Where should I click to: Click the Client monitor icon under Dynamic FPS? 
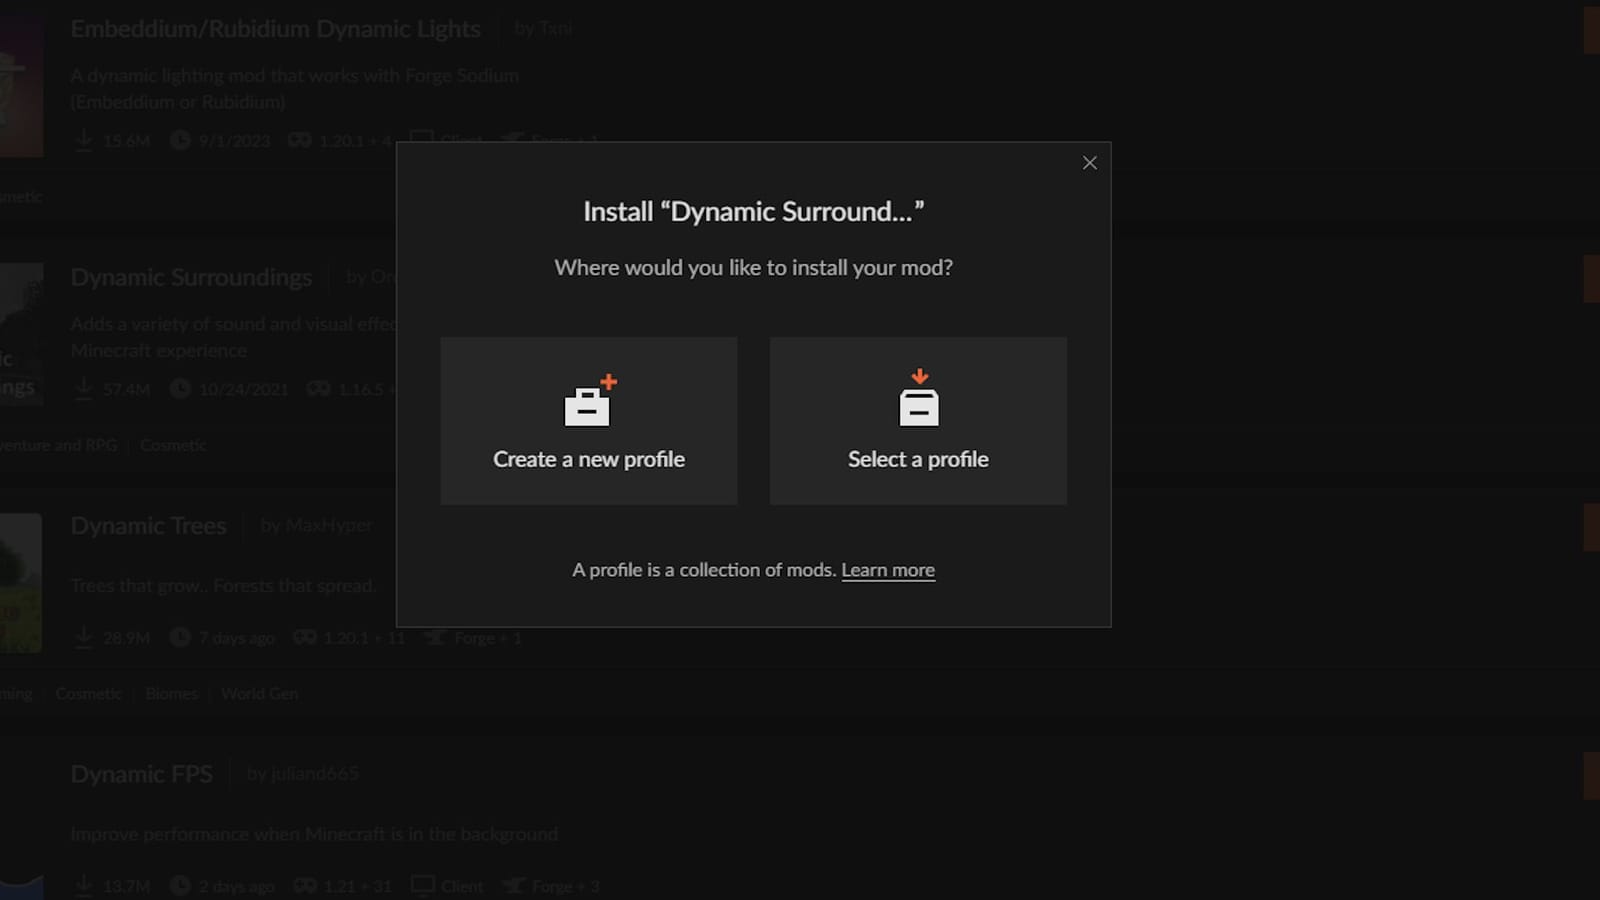pyautogui.click(x=423, y=886)
